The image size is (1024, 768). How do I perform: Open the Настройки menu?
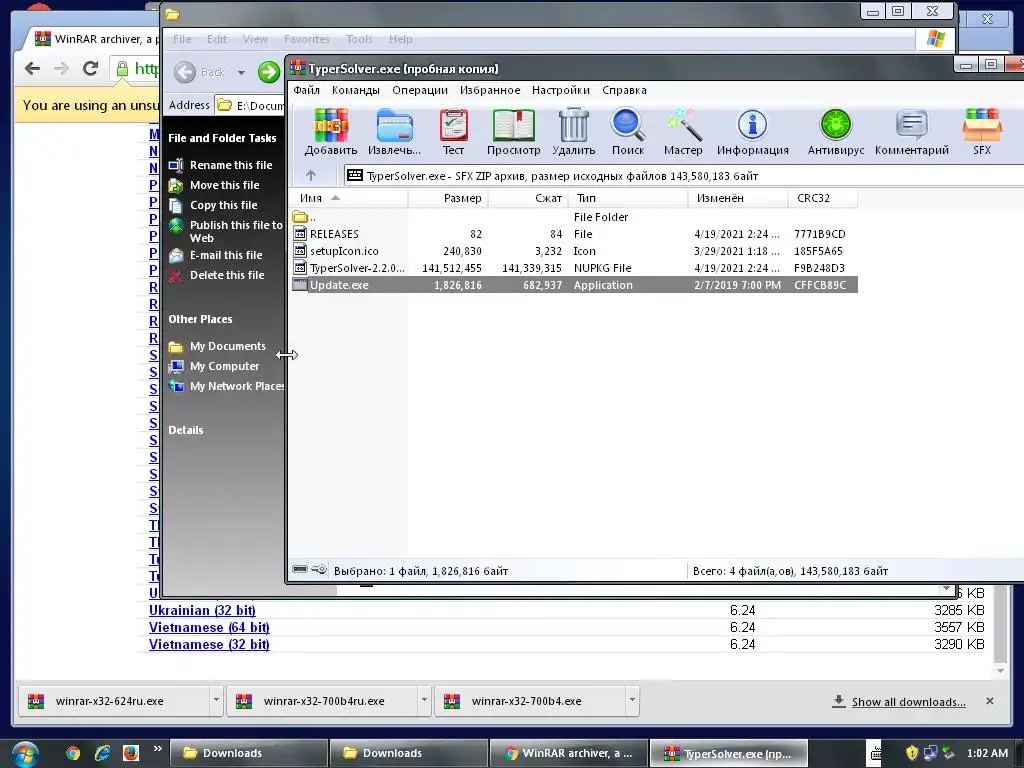(x=560, y=90)
